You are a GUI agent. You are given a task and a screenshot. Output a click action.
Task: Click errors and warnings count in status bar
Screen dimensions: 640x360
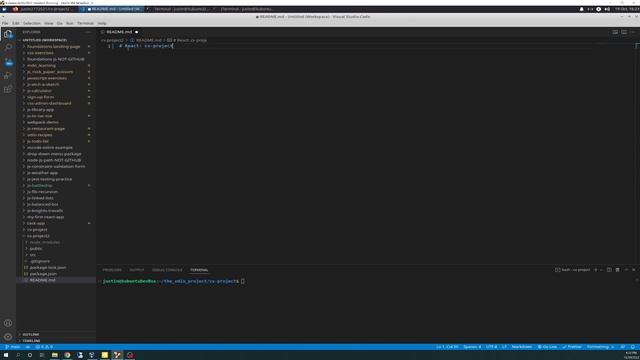coord(44,347)
